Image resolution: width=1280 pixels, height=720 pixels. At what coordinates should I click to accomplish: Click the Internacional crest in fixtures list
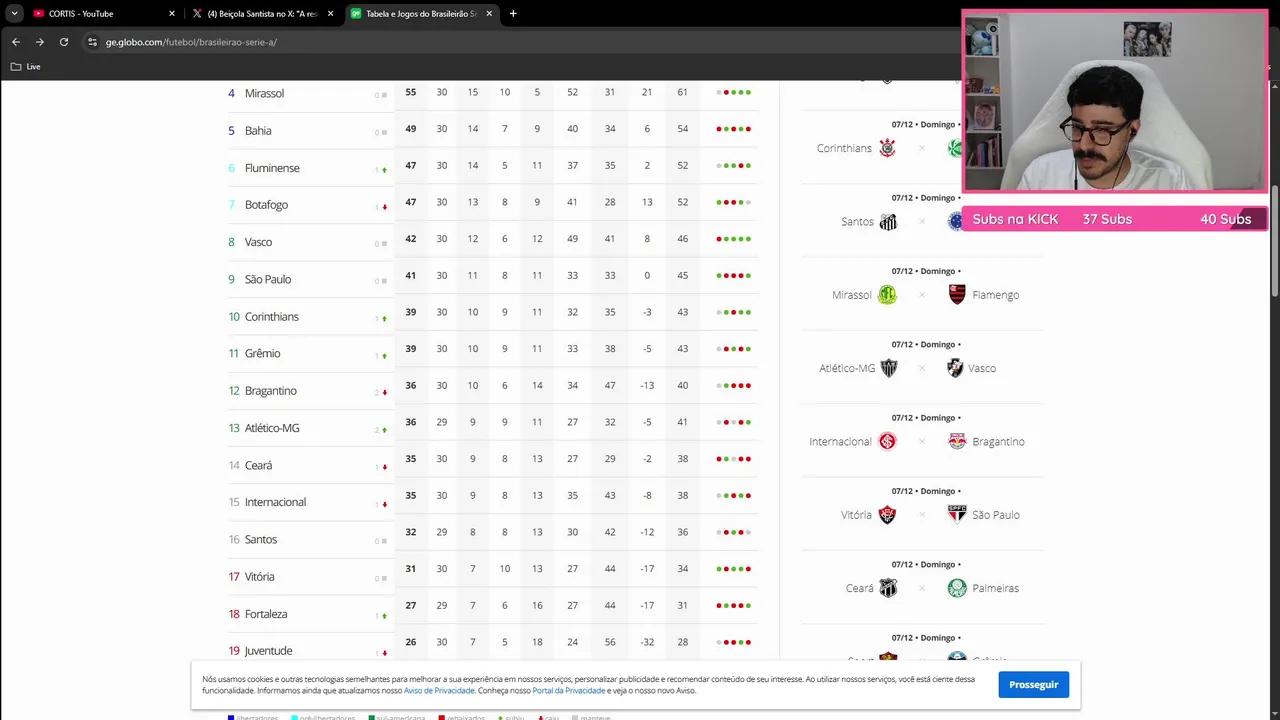(x=887, y=441)
